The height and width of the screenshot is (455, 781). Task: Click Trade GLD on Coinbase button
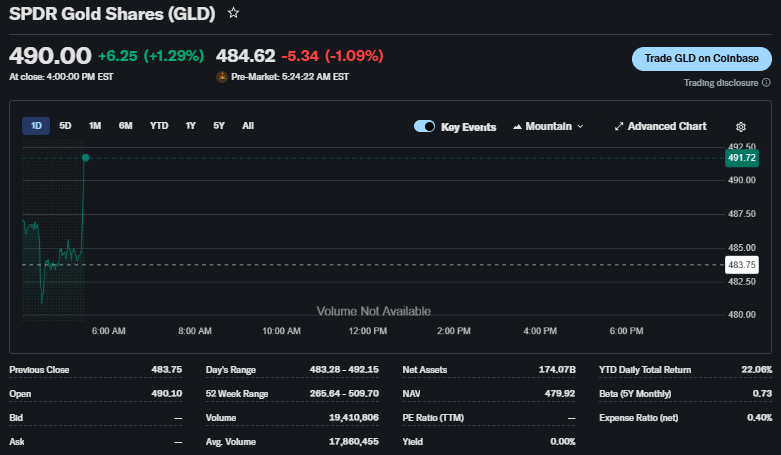(701, 59)
